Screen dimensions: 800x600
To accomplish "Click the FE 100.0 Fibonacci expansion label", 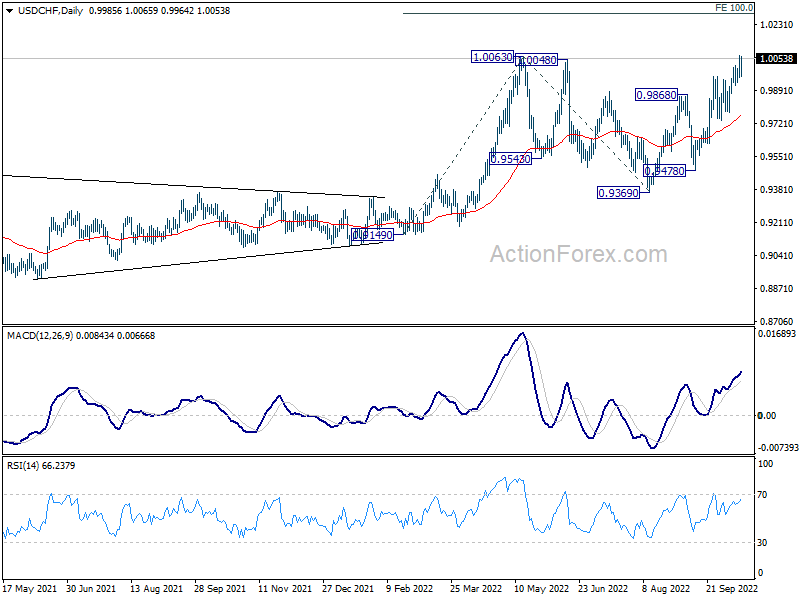I will pos(734,8).
